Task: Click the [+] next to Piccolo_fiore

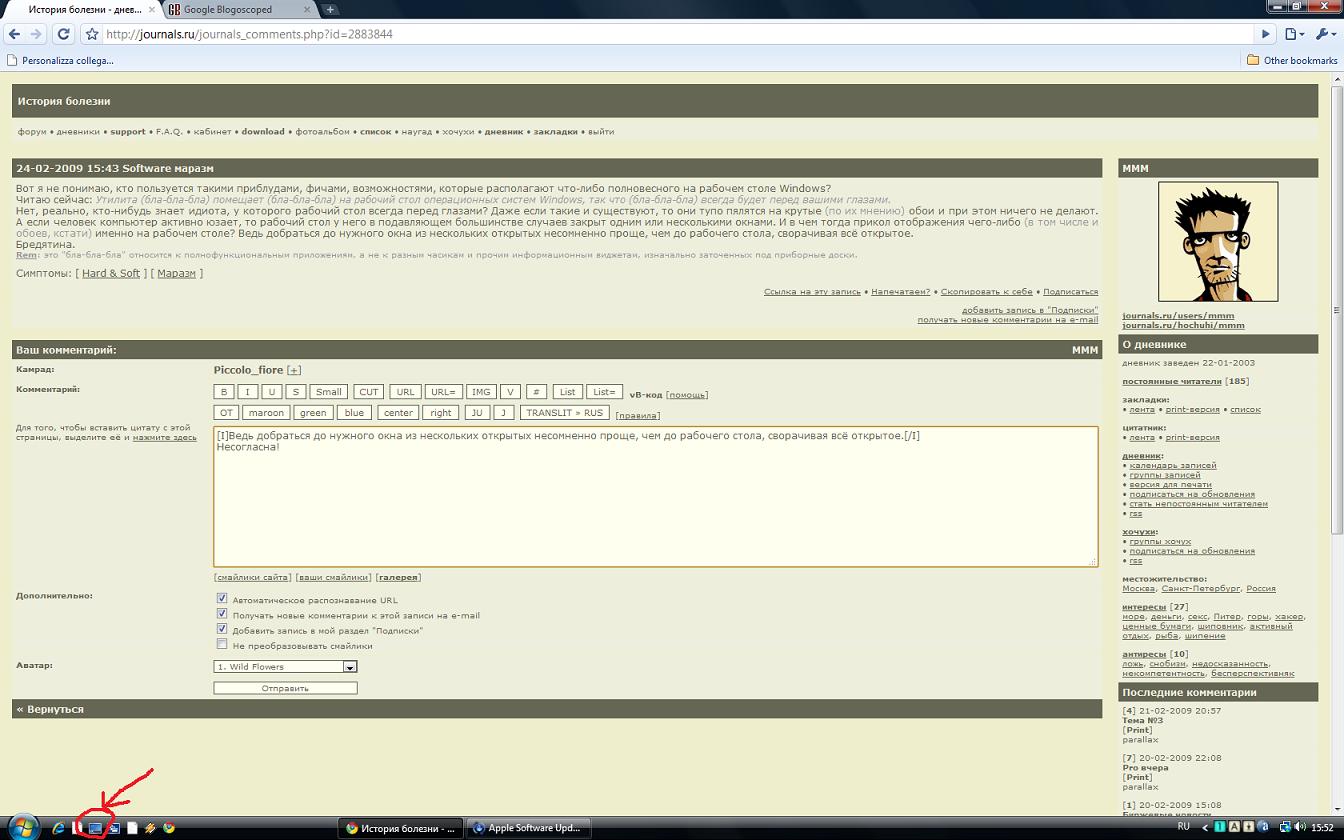Action: click(x=294, y=371)
